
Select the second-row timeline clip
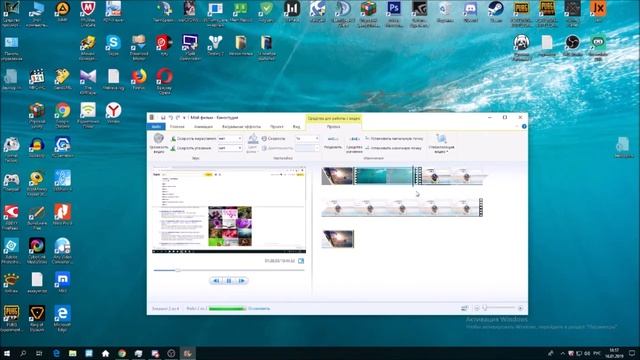click(x=402, y=207)
